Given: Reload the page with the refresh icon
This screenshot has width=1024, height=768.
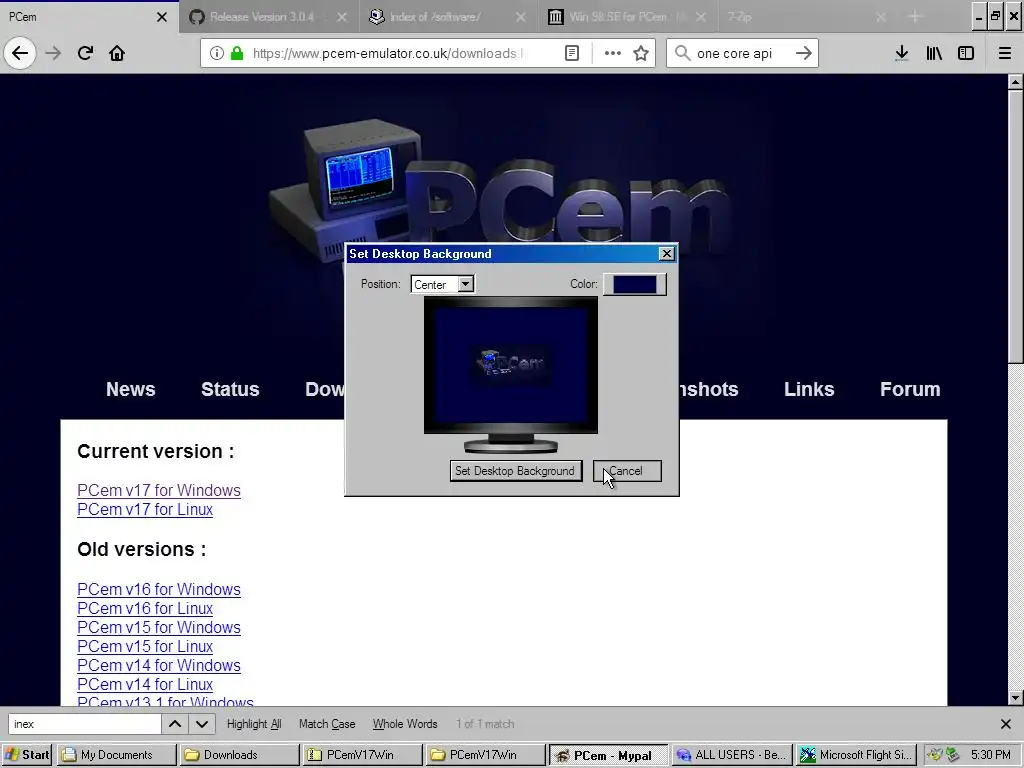Looking at the screenshot, I should [85, 53].
